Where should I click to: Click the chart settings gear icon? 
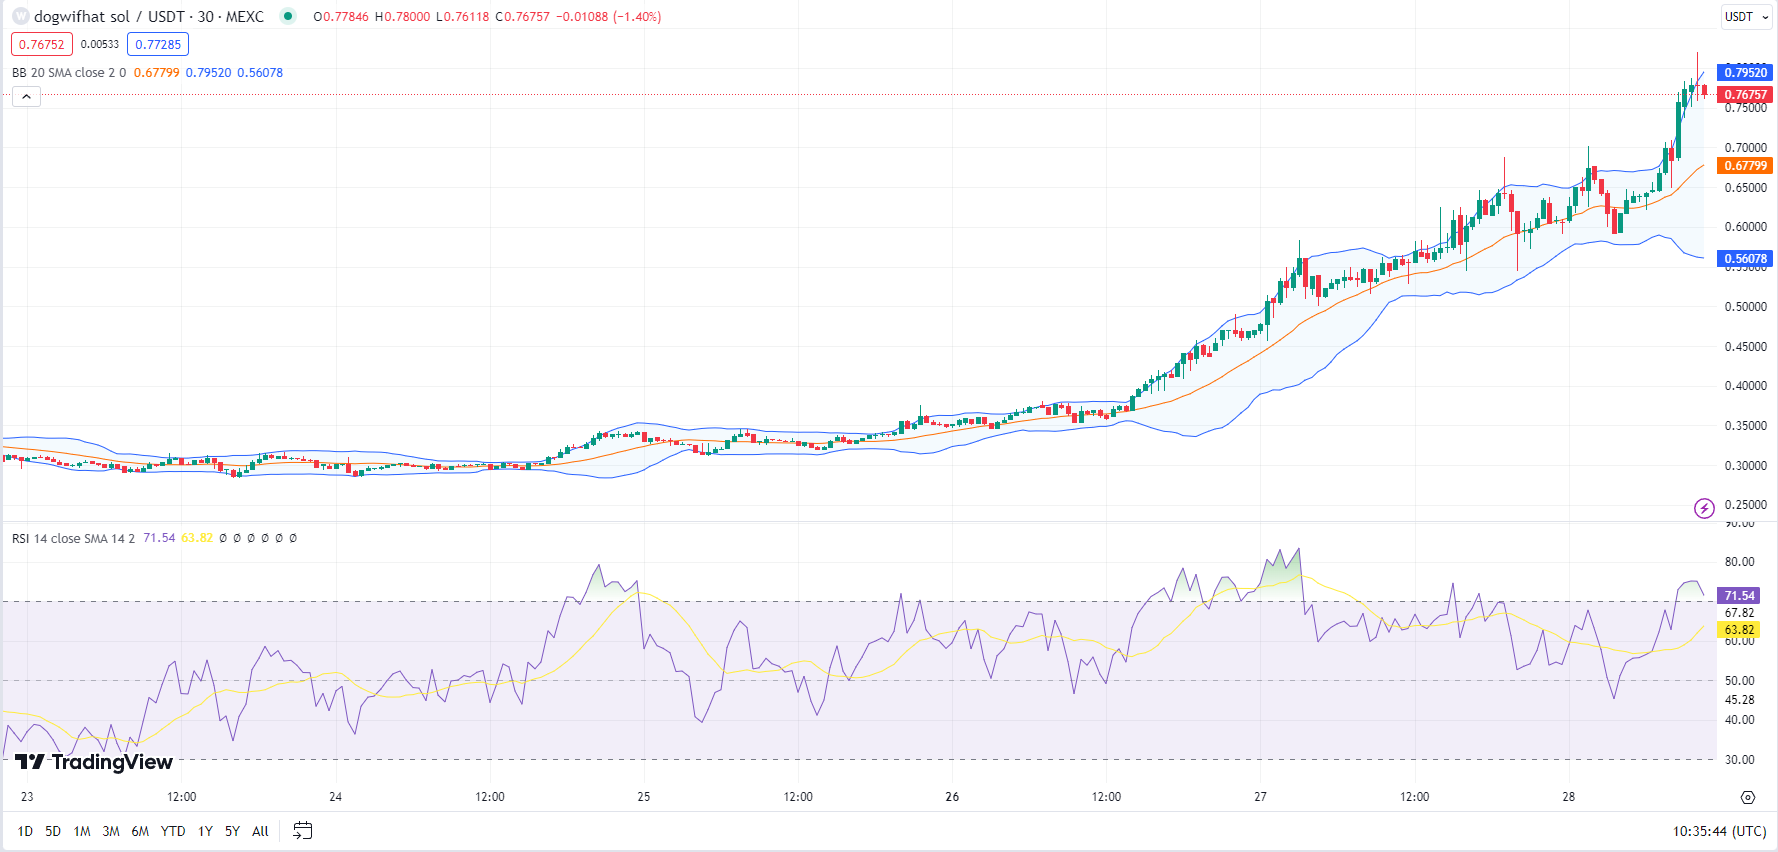1747,797
